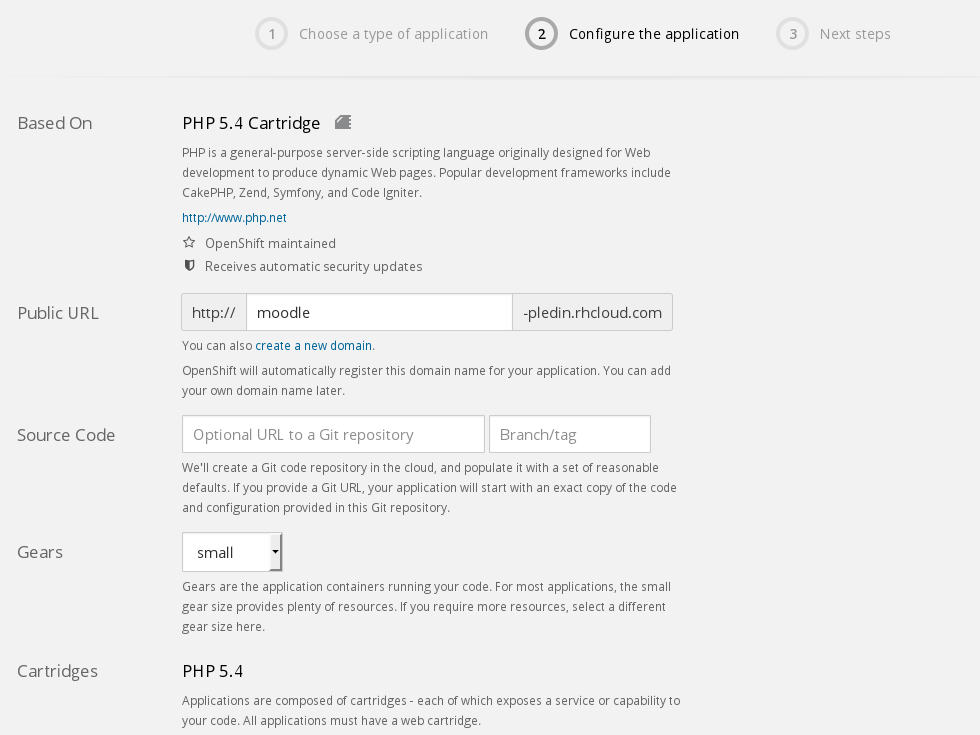Click the 'http://' prefix box
The image size is (980, 735).
[214, 312]
